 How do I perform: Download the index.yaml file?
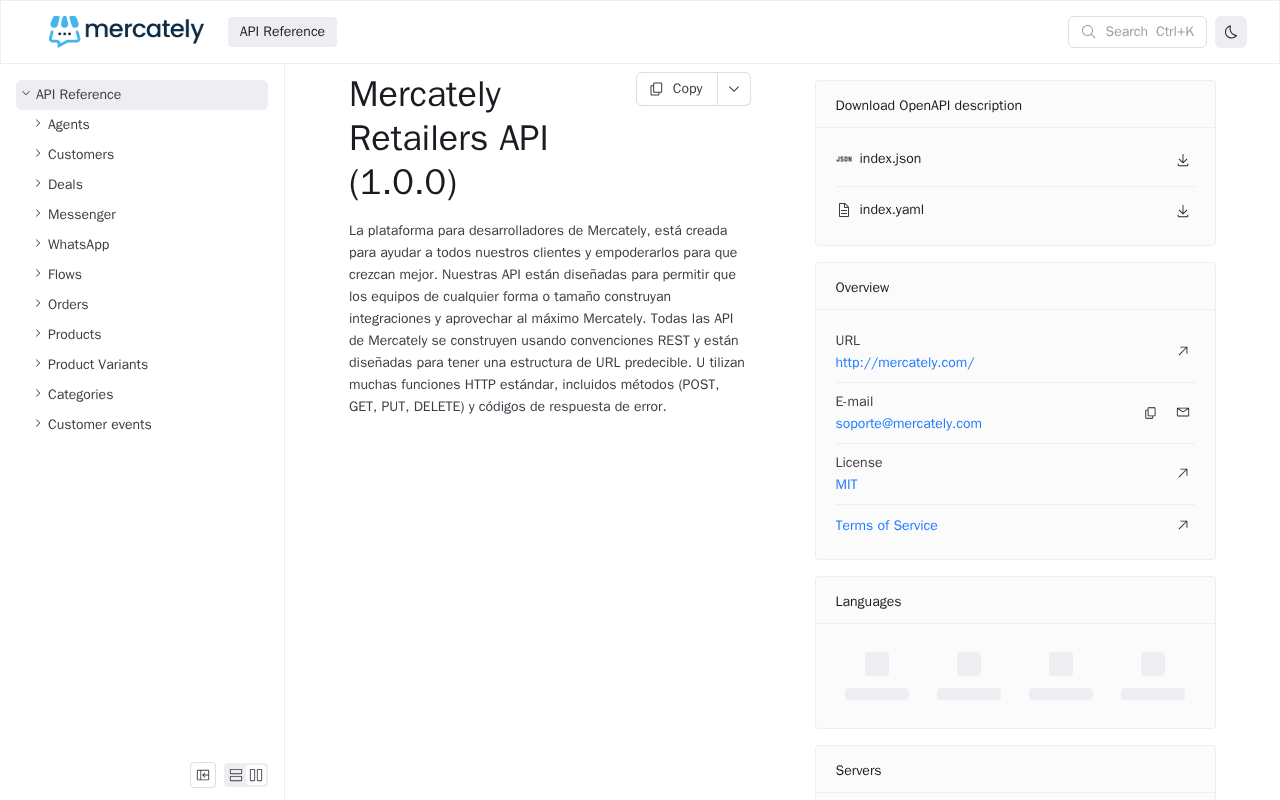click(1182, 211)
